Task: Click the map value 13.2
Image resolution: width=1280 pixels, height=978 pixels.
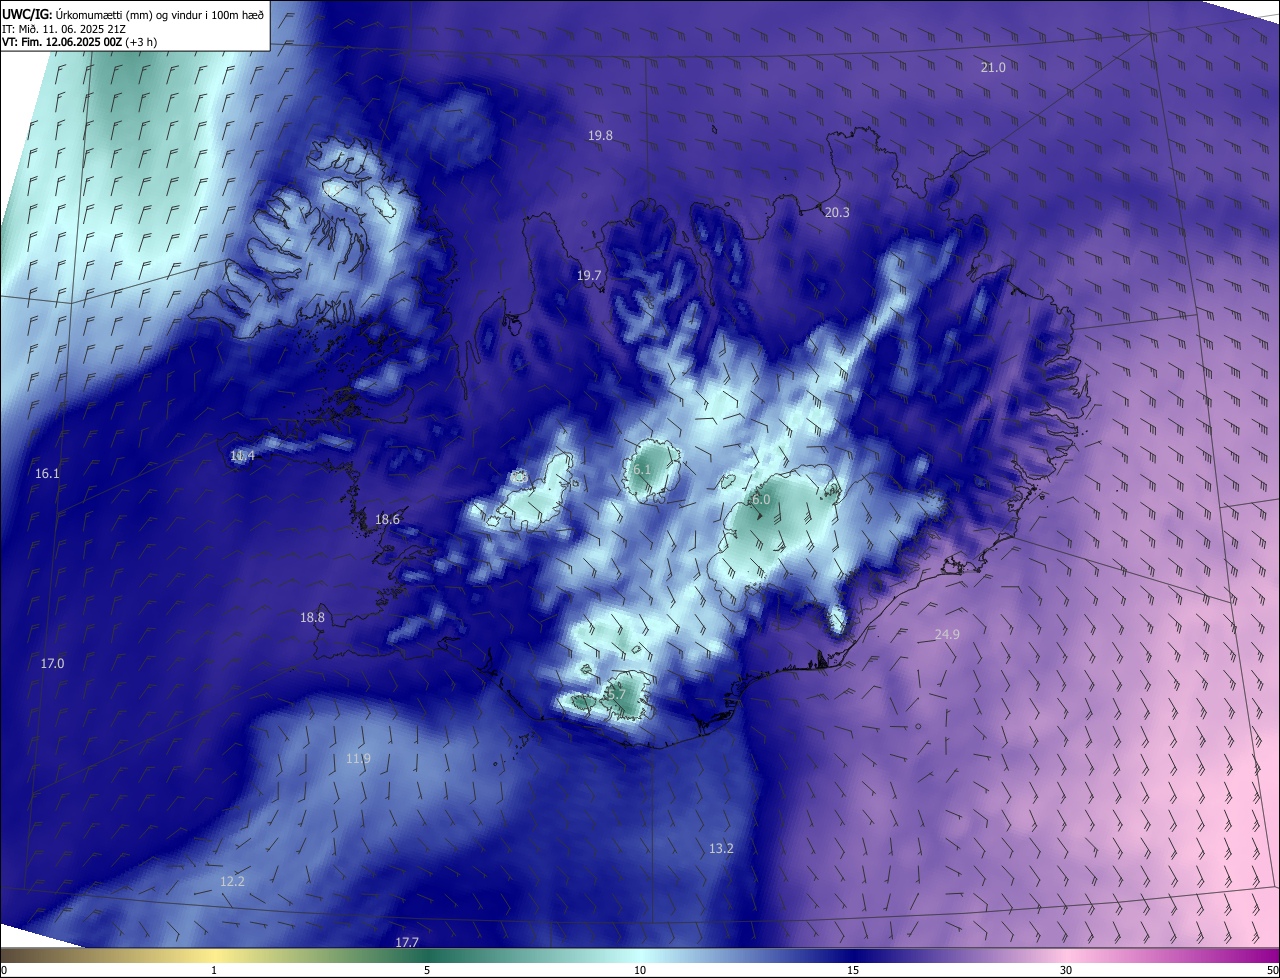Action: pos(721,848)
